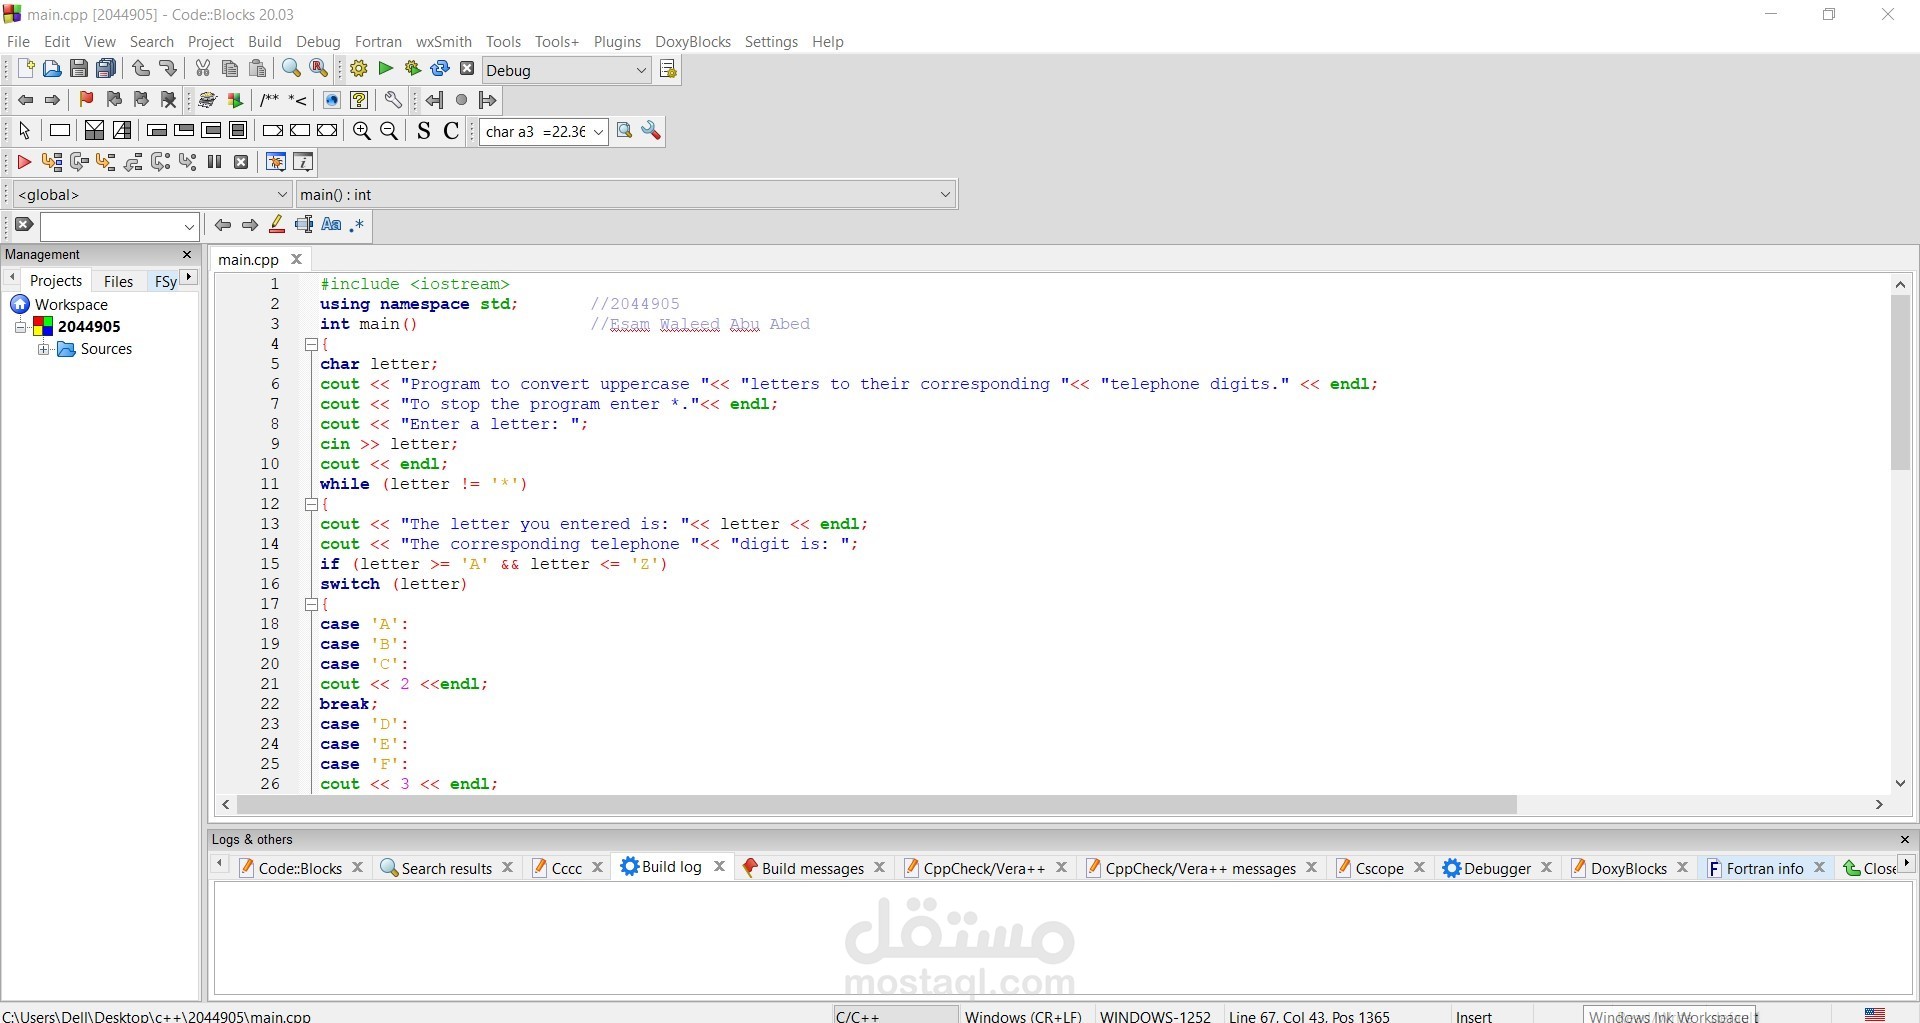Select the Nassi pointer tool
Screen dimensions: 1920x1023
point(25,131)
